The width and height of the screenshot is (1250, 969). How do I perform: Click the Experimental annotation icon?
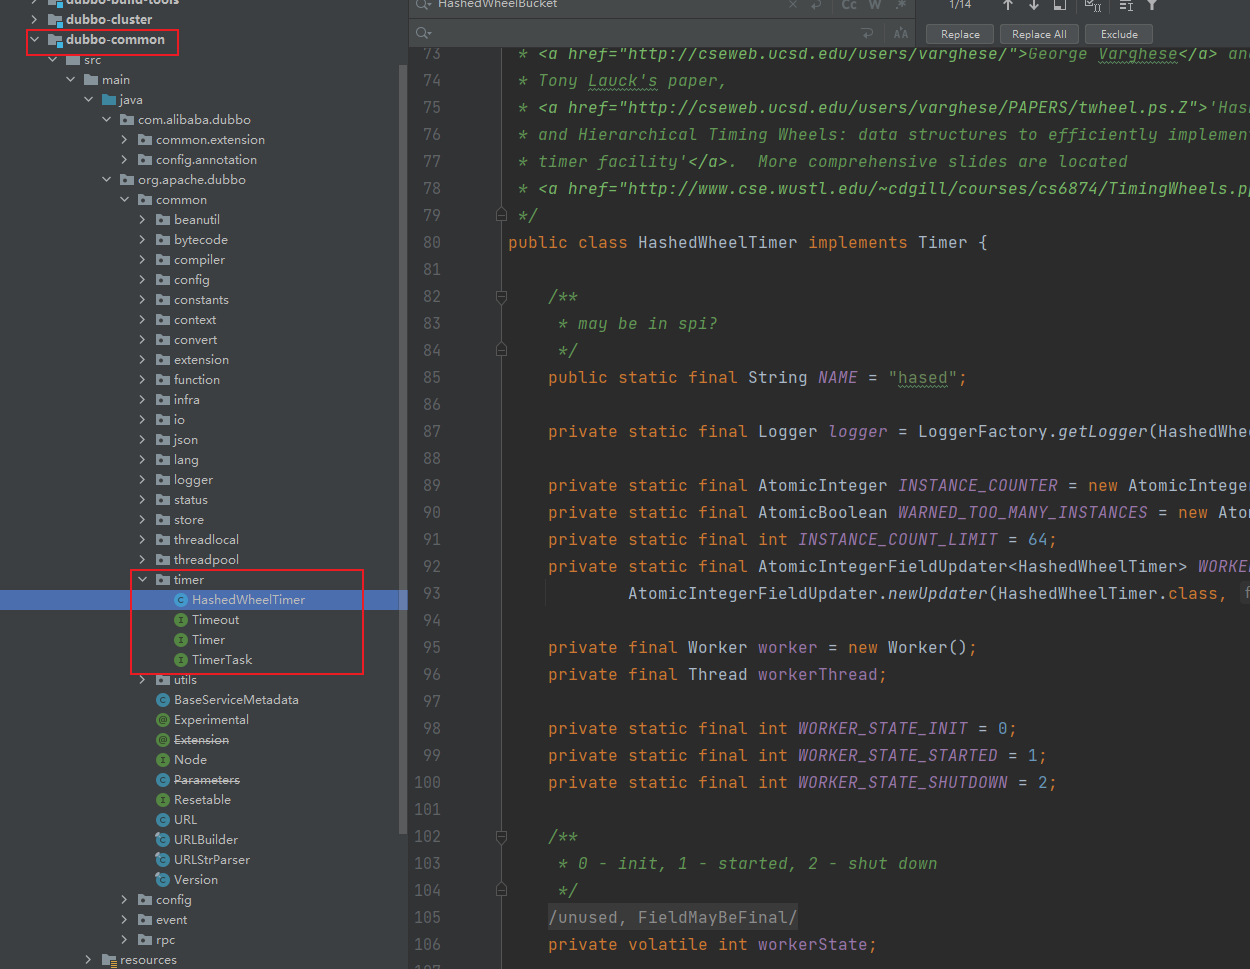pyautogui.click(x=163, y=720)
